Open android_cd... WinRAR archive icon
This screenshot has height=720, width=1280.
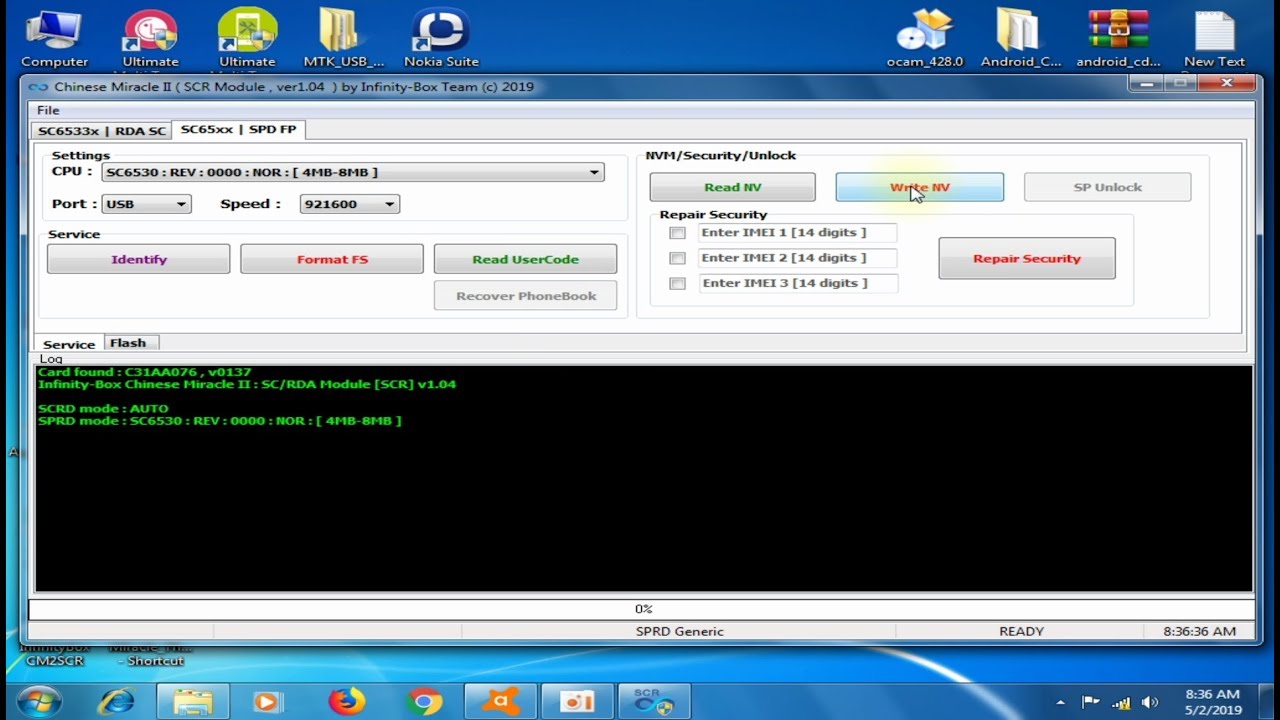click(1118, 38)
